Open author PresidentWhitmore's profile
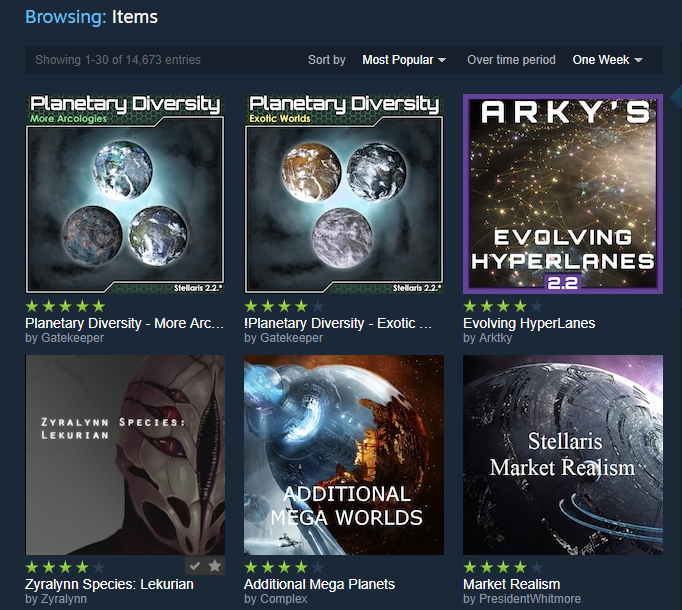 (530, 599)
